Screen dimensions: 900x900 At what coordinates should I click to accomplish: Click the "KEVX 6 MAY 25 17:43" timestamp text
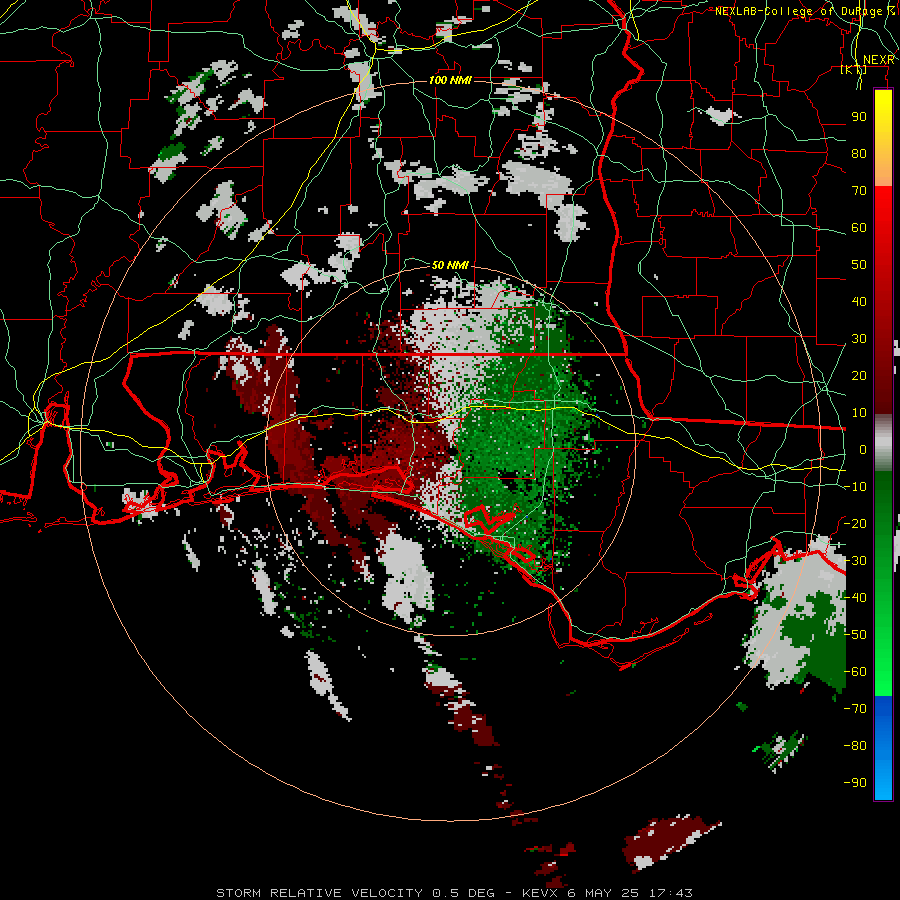[607, 893]
